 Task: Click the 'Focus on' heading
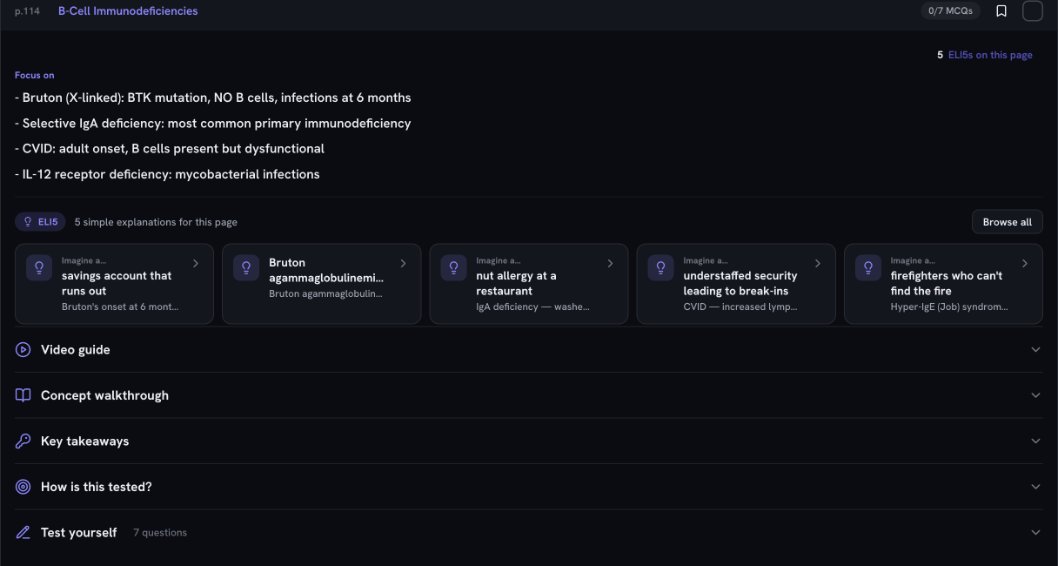34,75
